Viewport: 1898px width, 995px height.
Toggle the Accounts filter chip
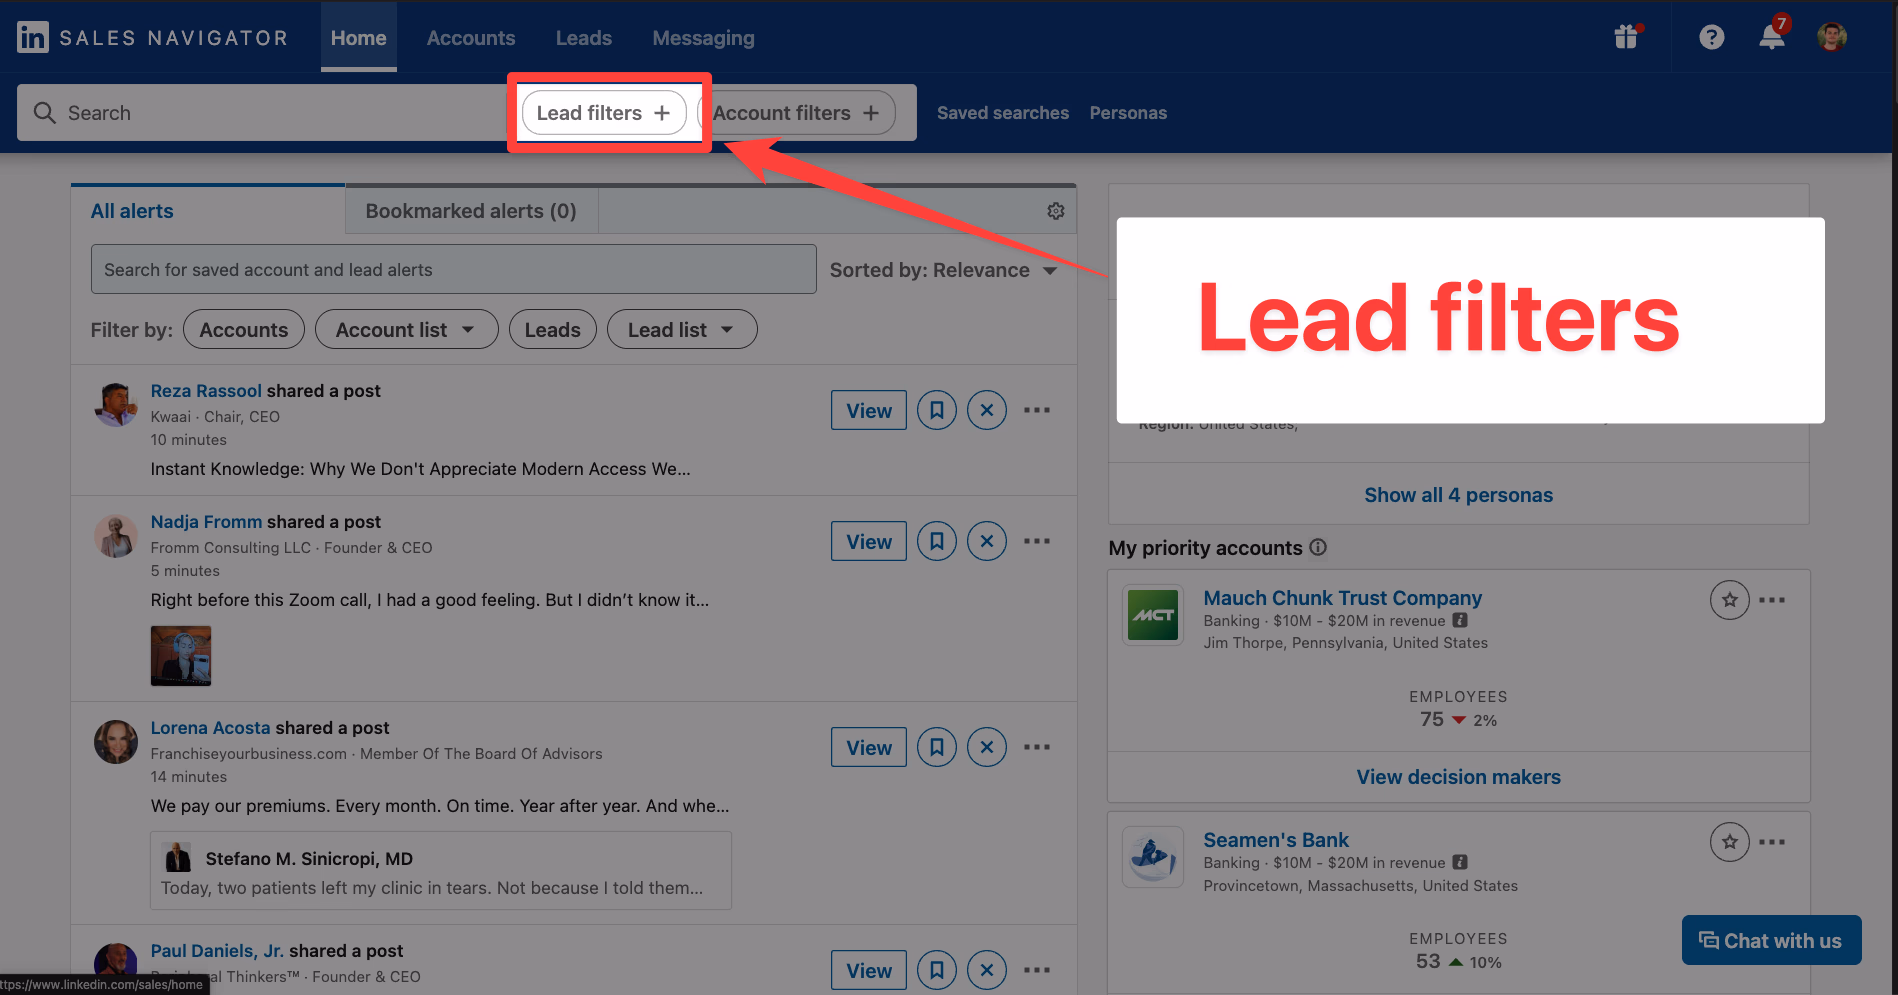coord(244,329)
